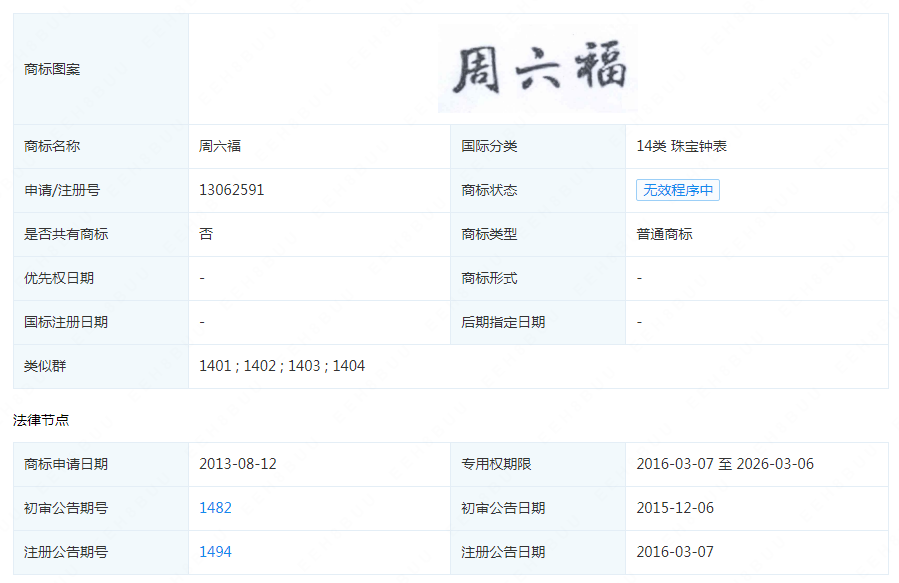Open the 1482 preliminary announcement issue link
This screenshot has width=899, height=583.
215,508
